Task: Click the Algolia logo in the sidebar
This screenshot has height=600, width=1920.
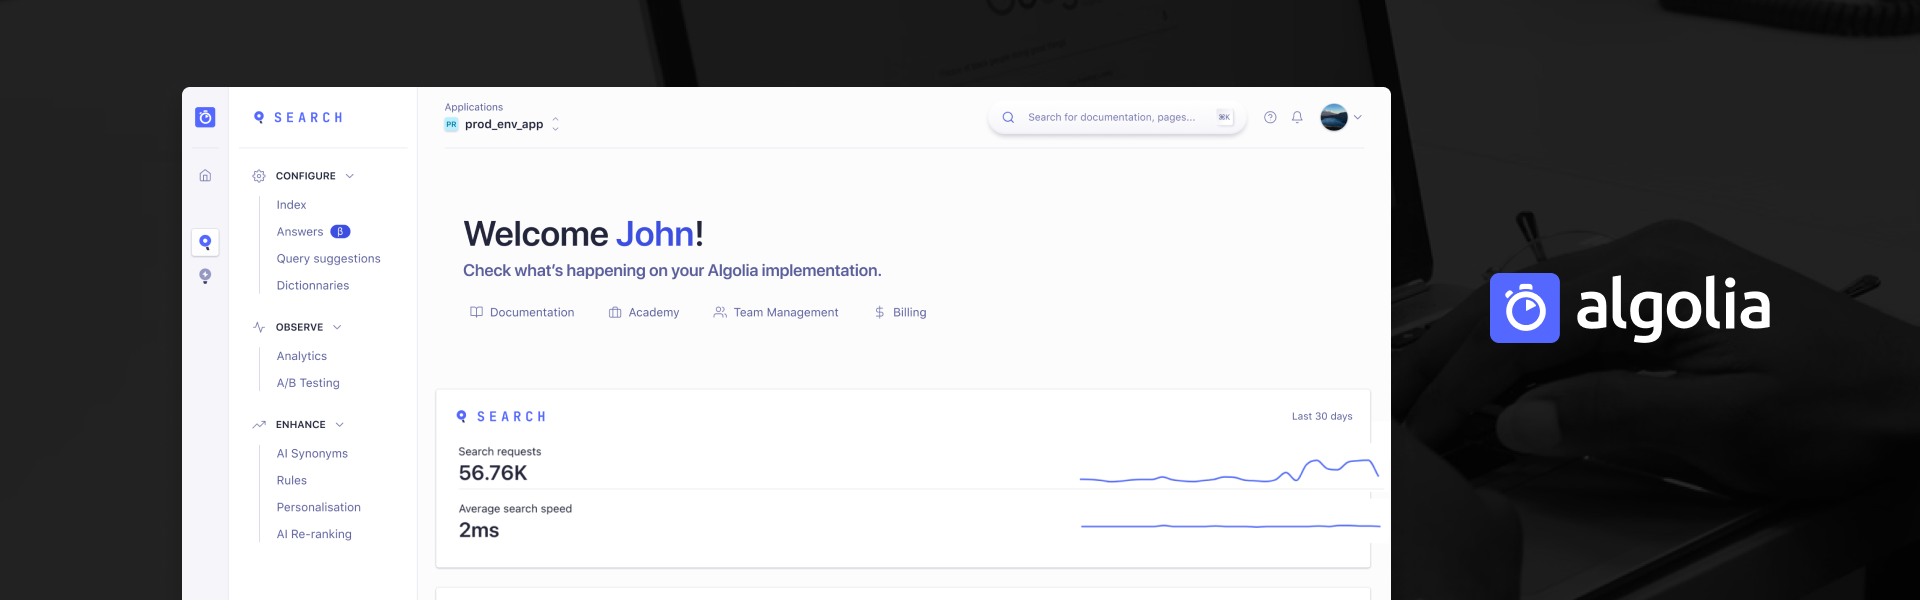Action: 205,117
